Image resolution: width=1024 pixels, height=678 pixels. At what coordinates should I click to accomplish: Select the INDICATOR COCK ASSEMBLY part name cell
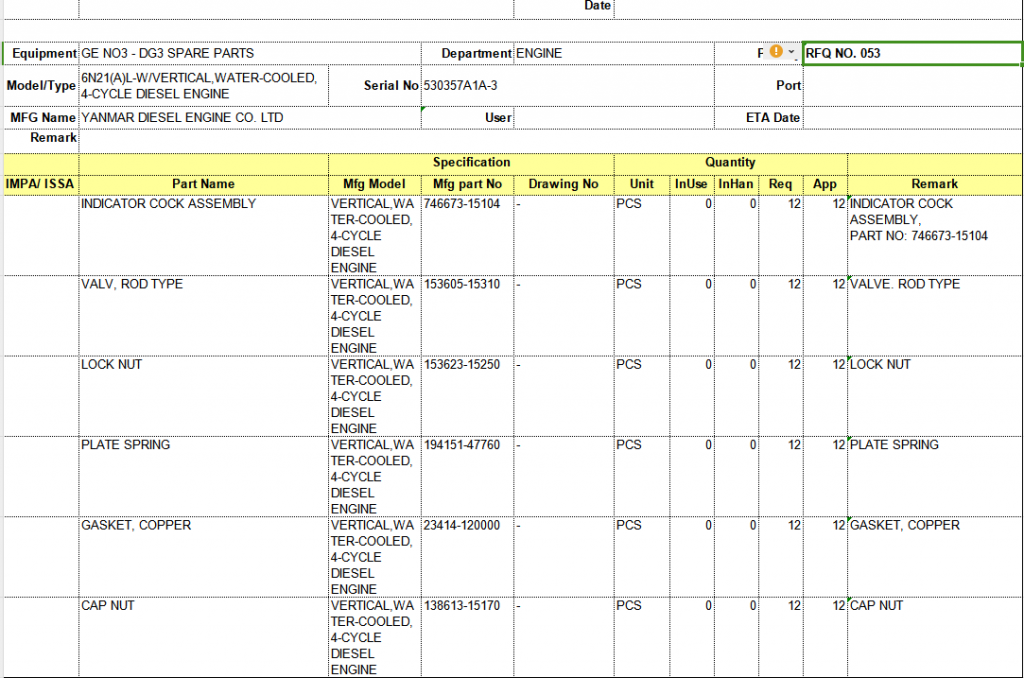click(203, 204)
